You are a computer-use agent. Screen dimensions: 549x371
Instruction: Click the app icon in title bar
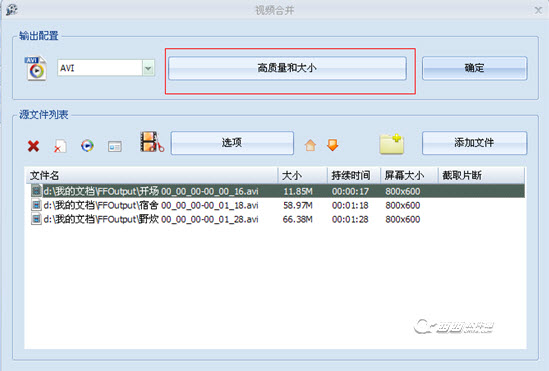click(x=11, y=9)
